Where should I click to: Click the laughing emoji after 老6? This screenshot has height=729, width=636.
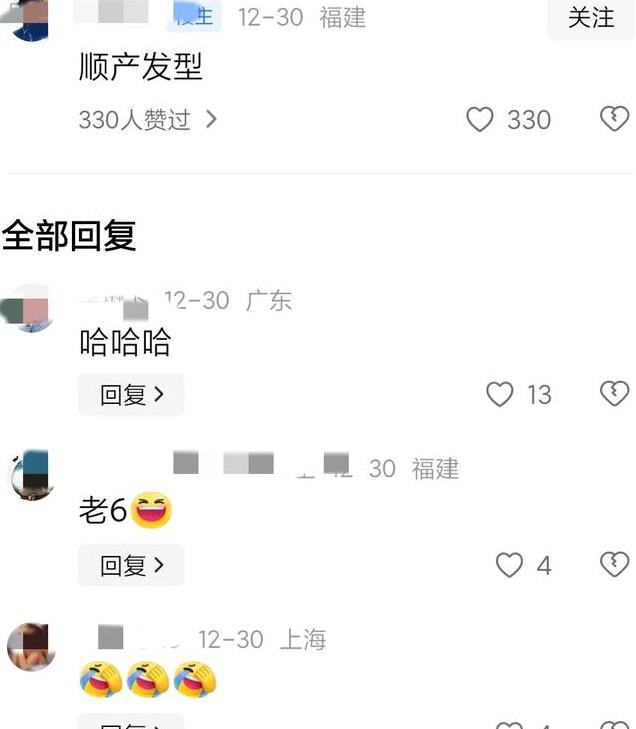(151, 510)
